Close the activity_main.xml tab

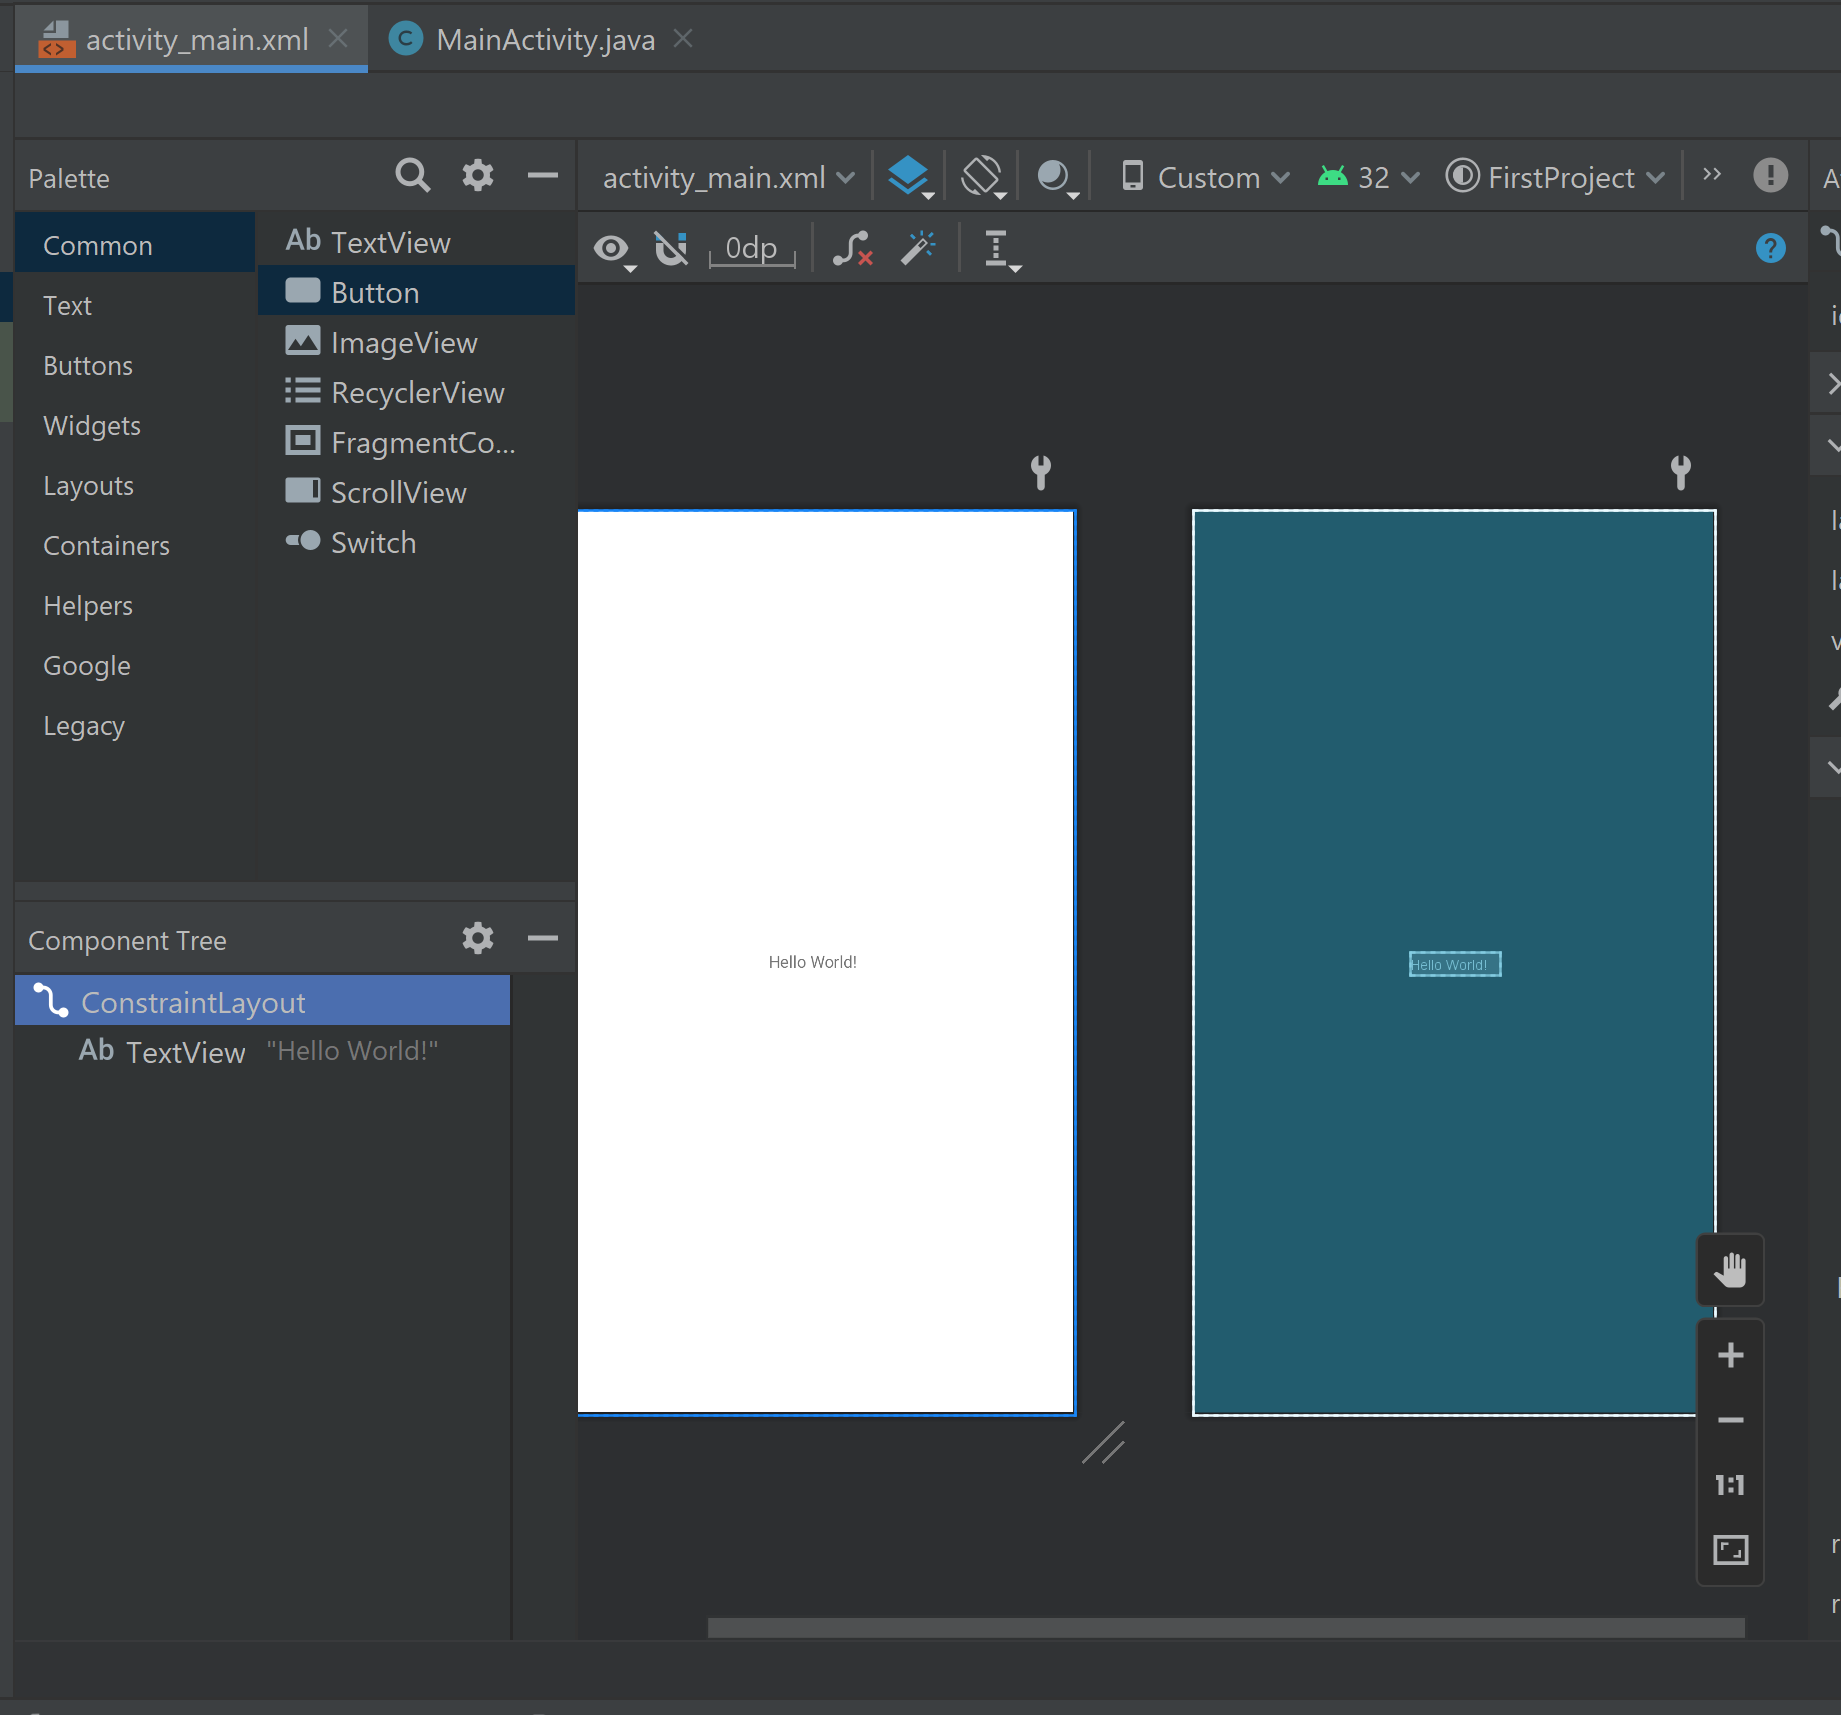(338, 39)
